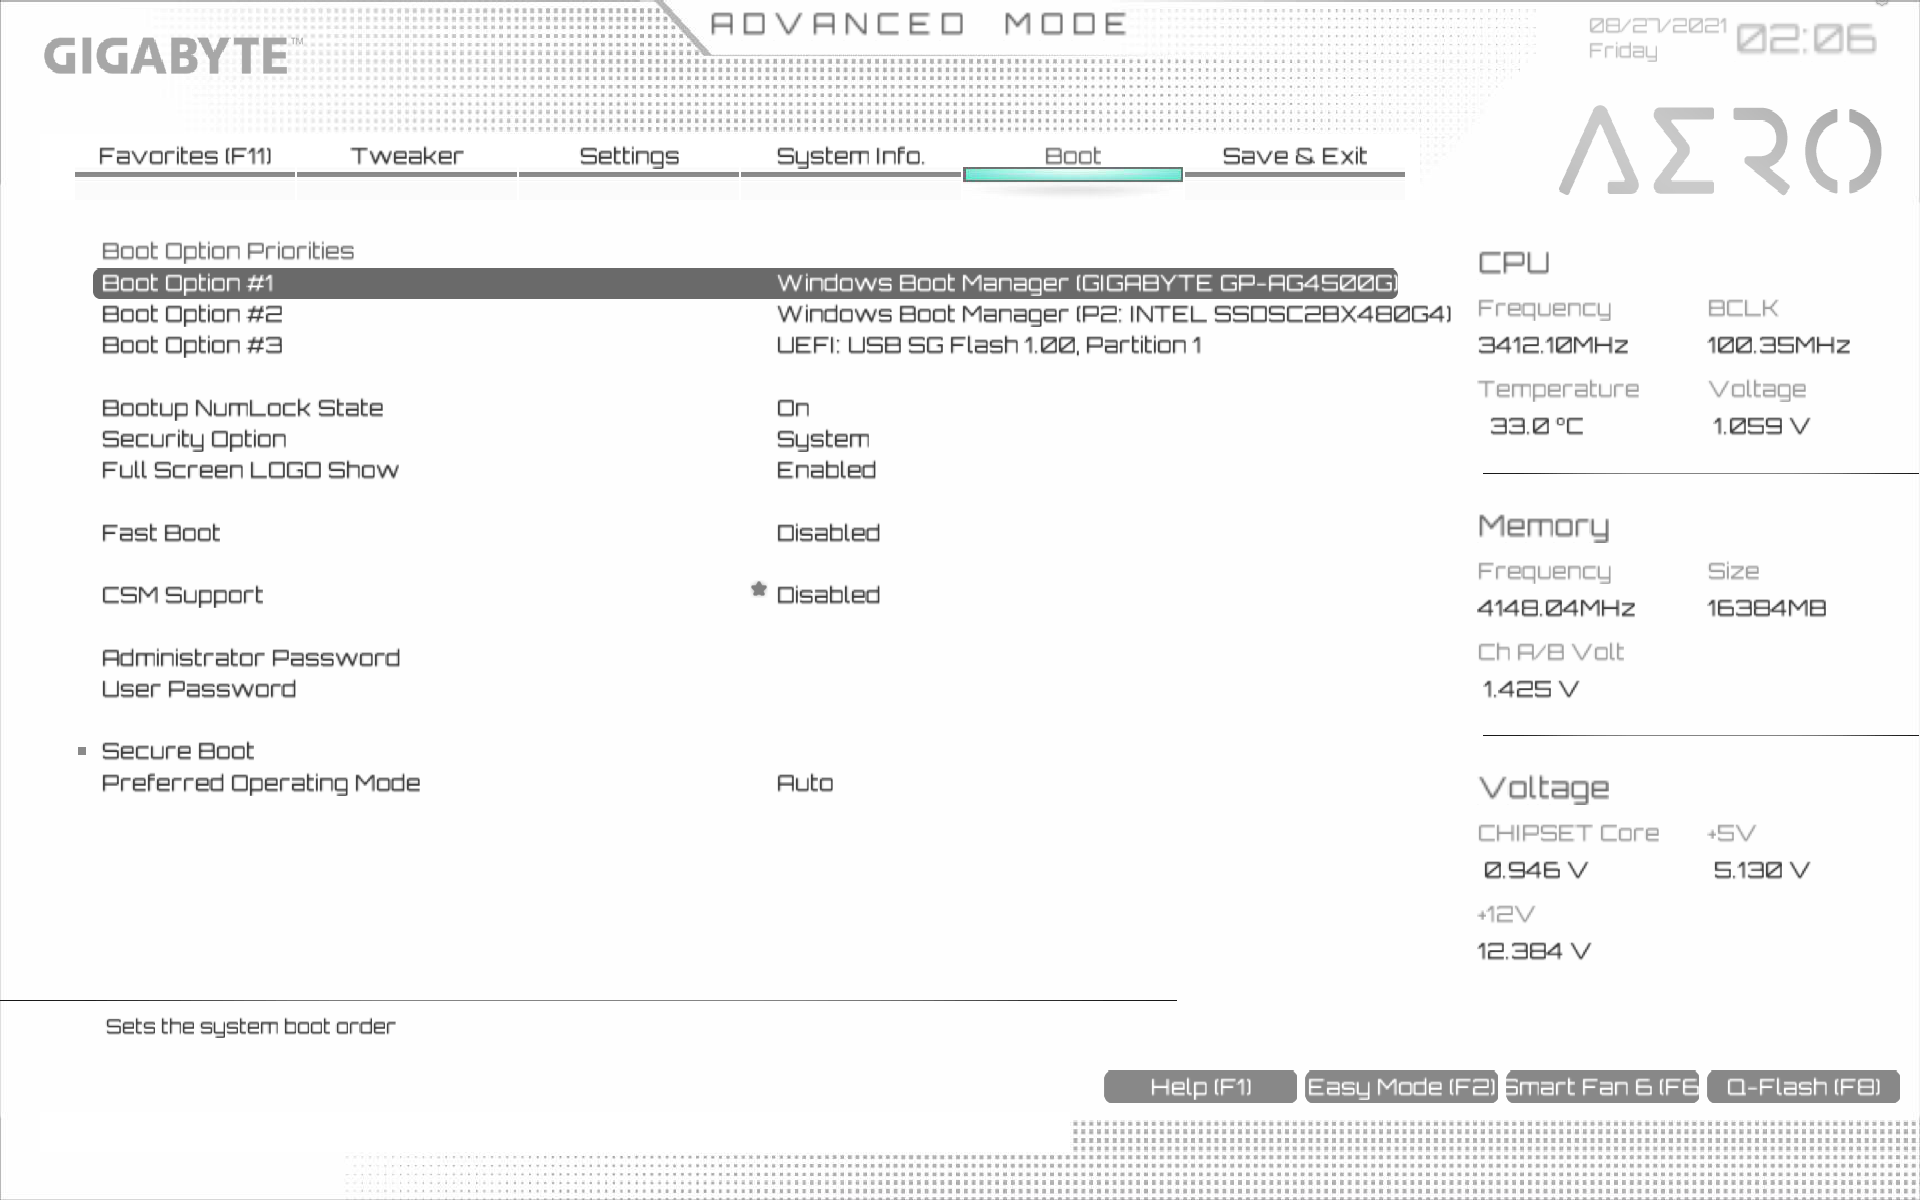
Task: Set the Administrator Password entry
Action: point(250,658)
